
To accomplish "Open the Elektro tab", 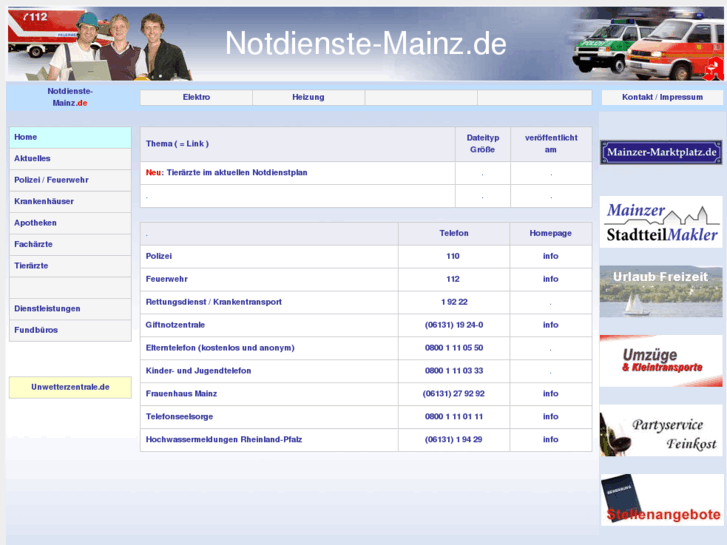I will click(x=196, y=97).
